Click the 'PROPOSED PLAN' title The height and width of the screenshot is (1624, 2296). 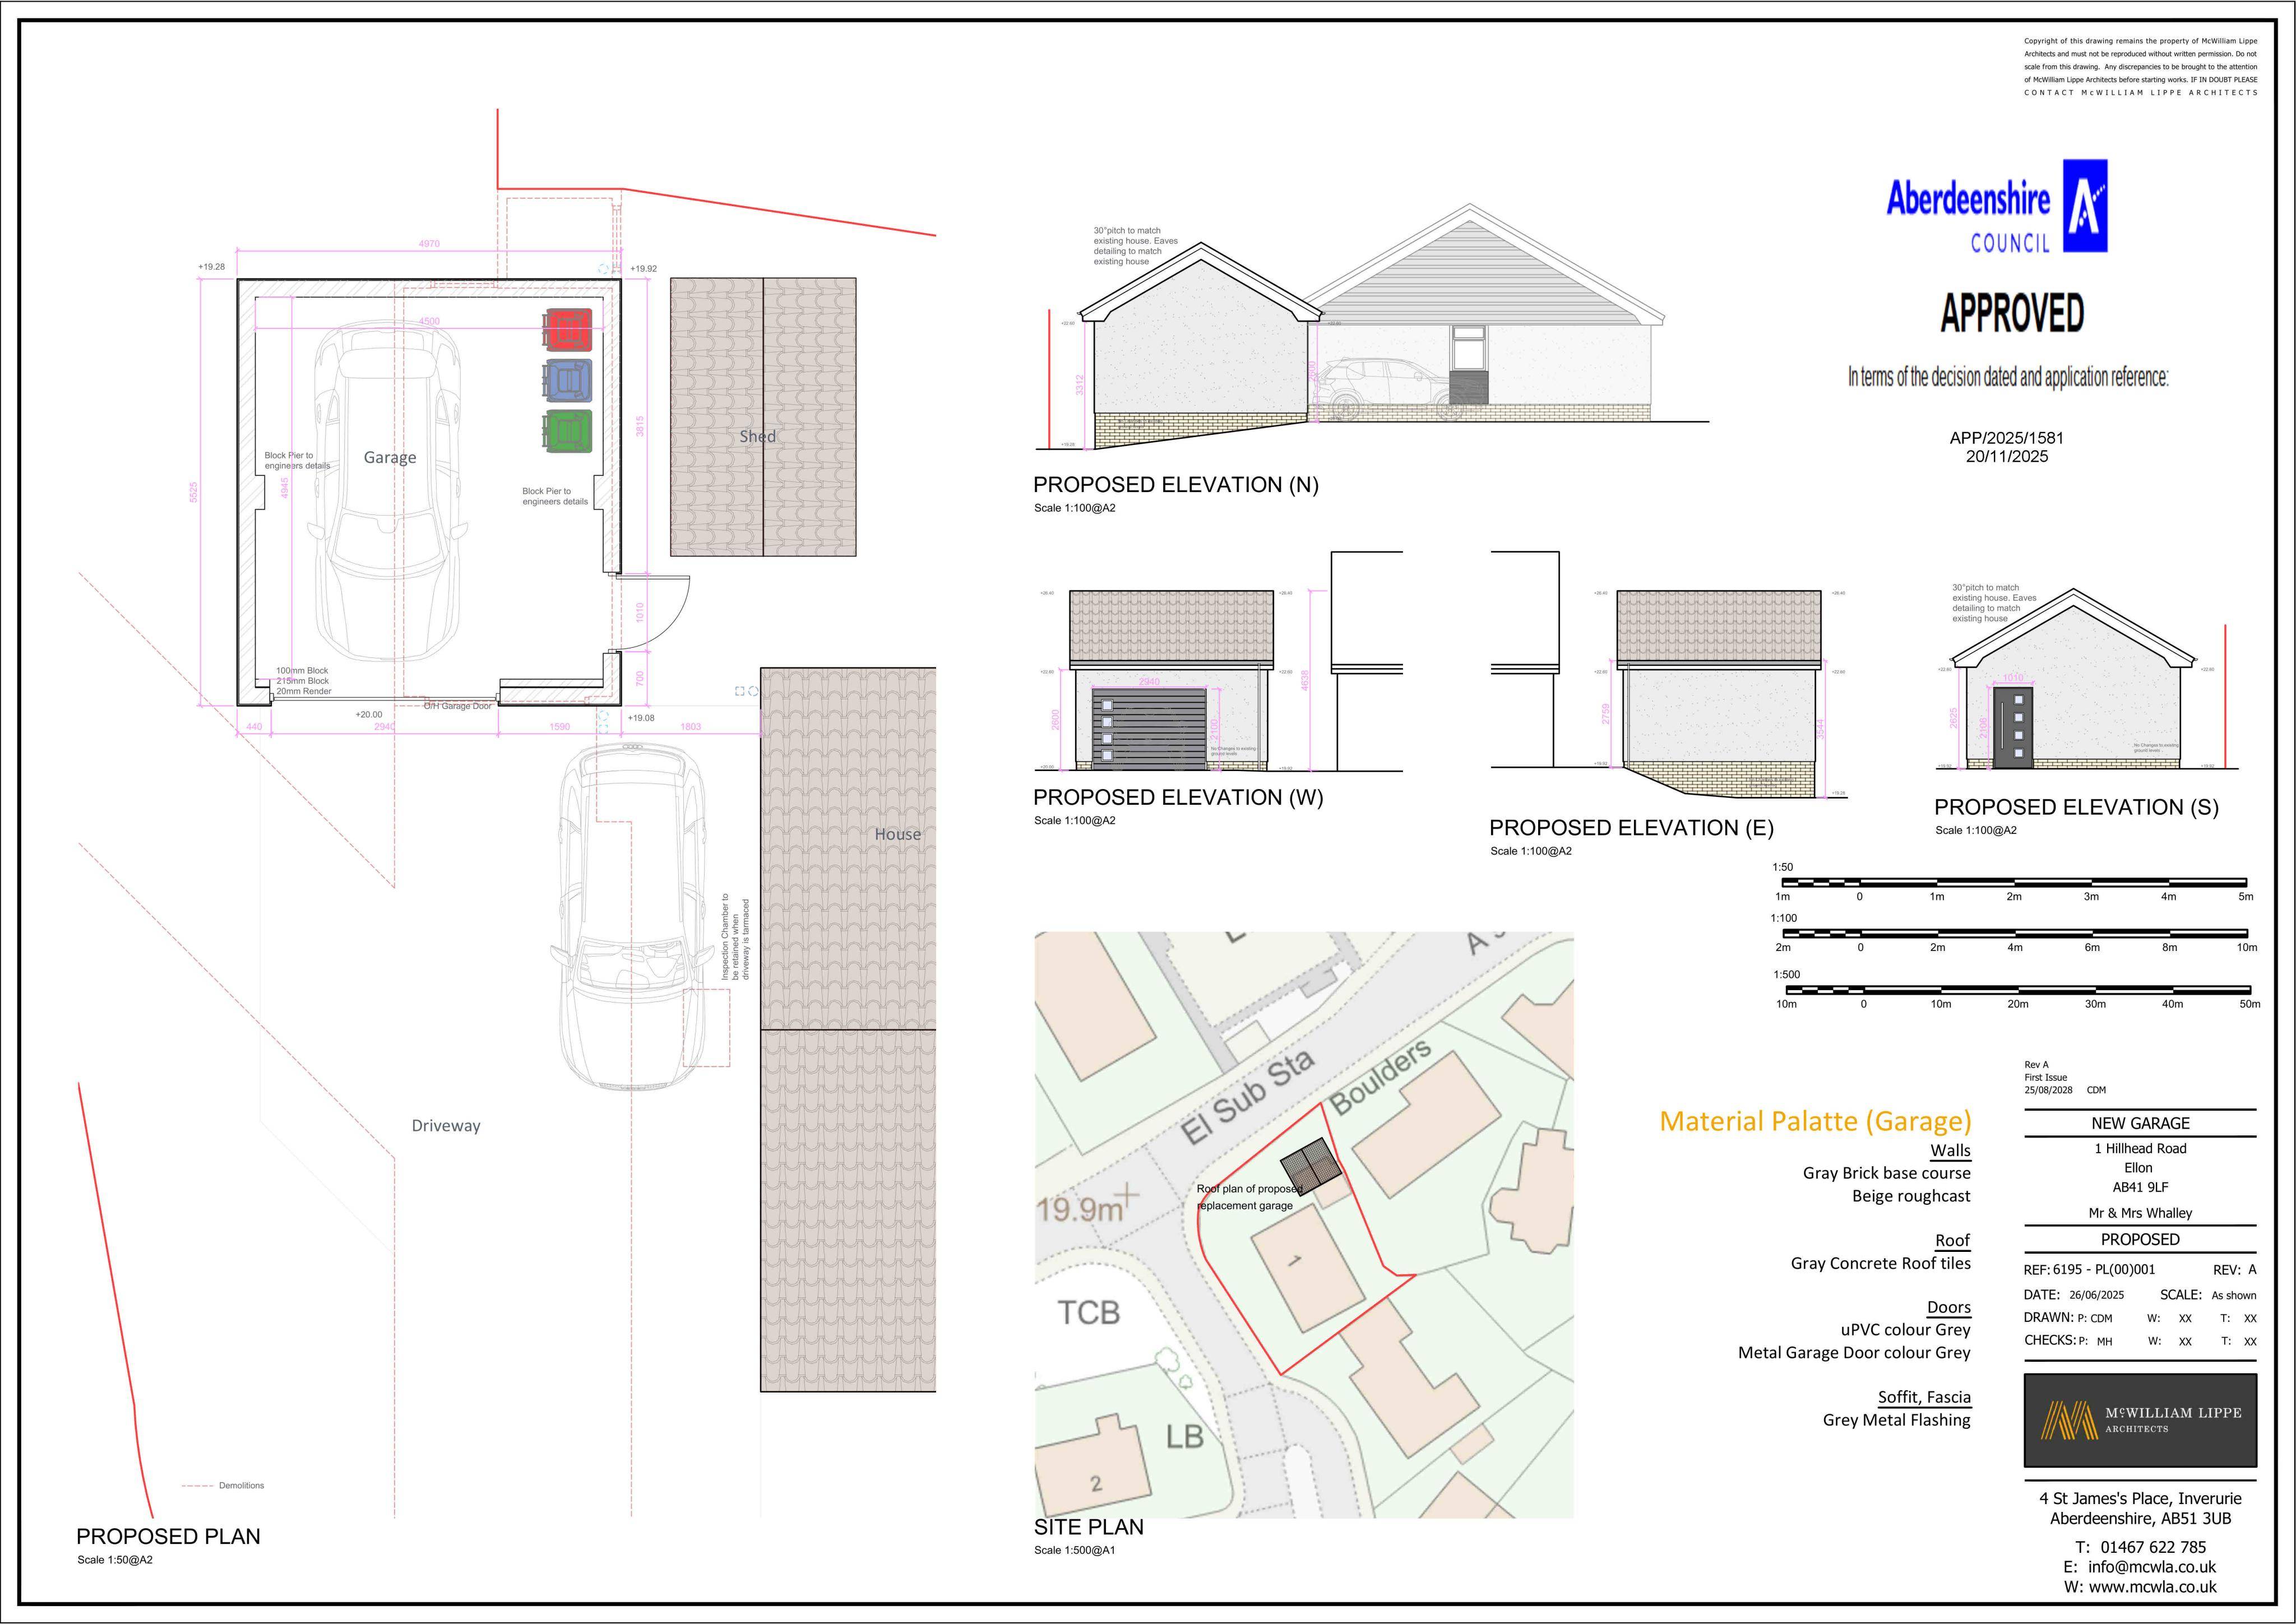coord(168,1537)
